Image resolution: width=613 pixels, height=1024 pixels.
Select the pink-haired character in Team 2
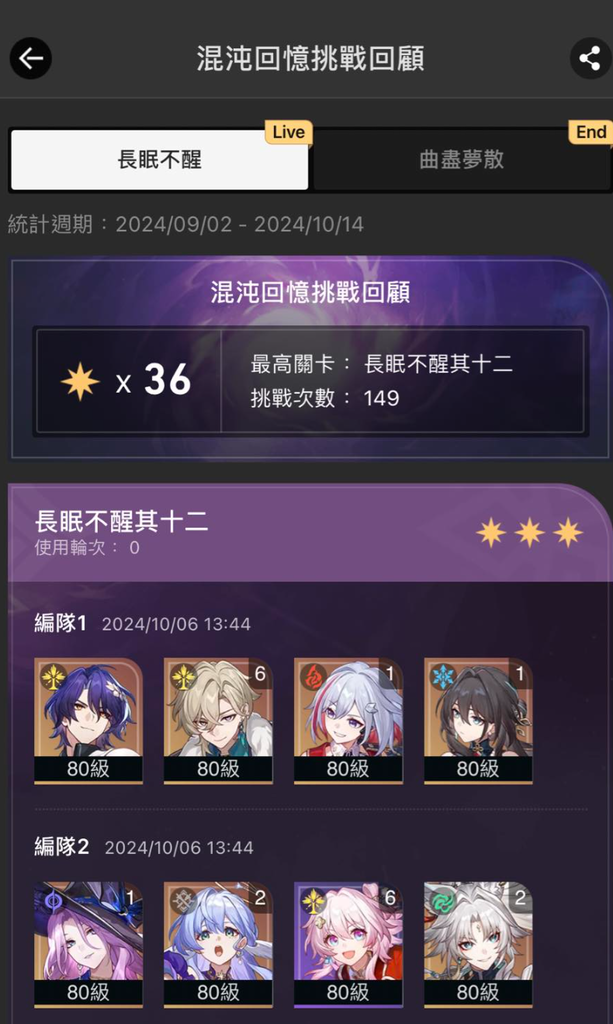coord(348,944)
